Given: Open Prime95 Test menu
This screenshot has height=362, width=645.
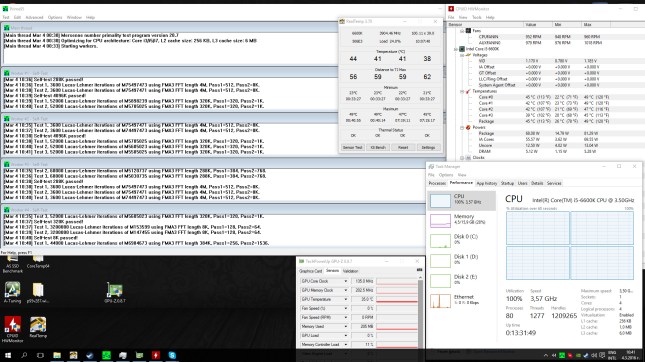Looking at the screenshot, I should coord(6,17).
